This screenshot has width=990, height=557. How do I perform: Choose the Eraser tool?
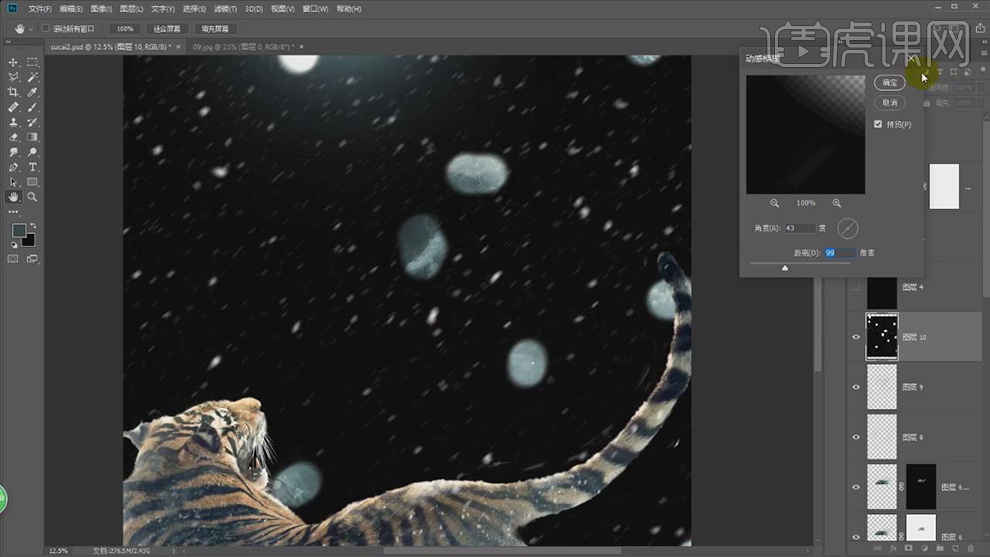point(13,137)
